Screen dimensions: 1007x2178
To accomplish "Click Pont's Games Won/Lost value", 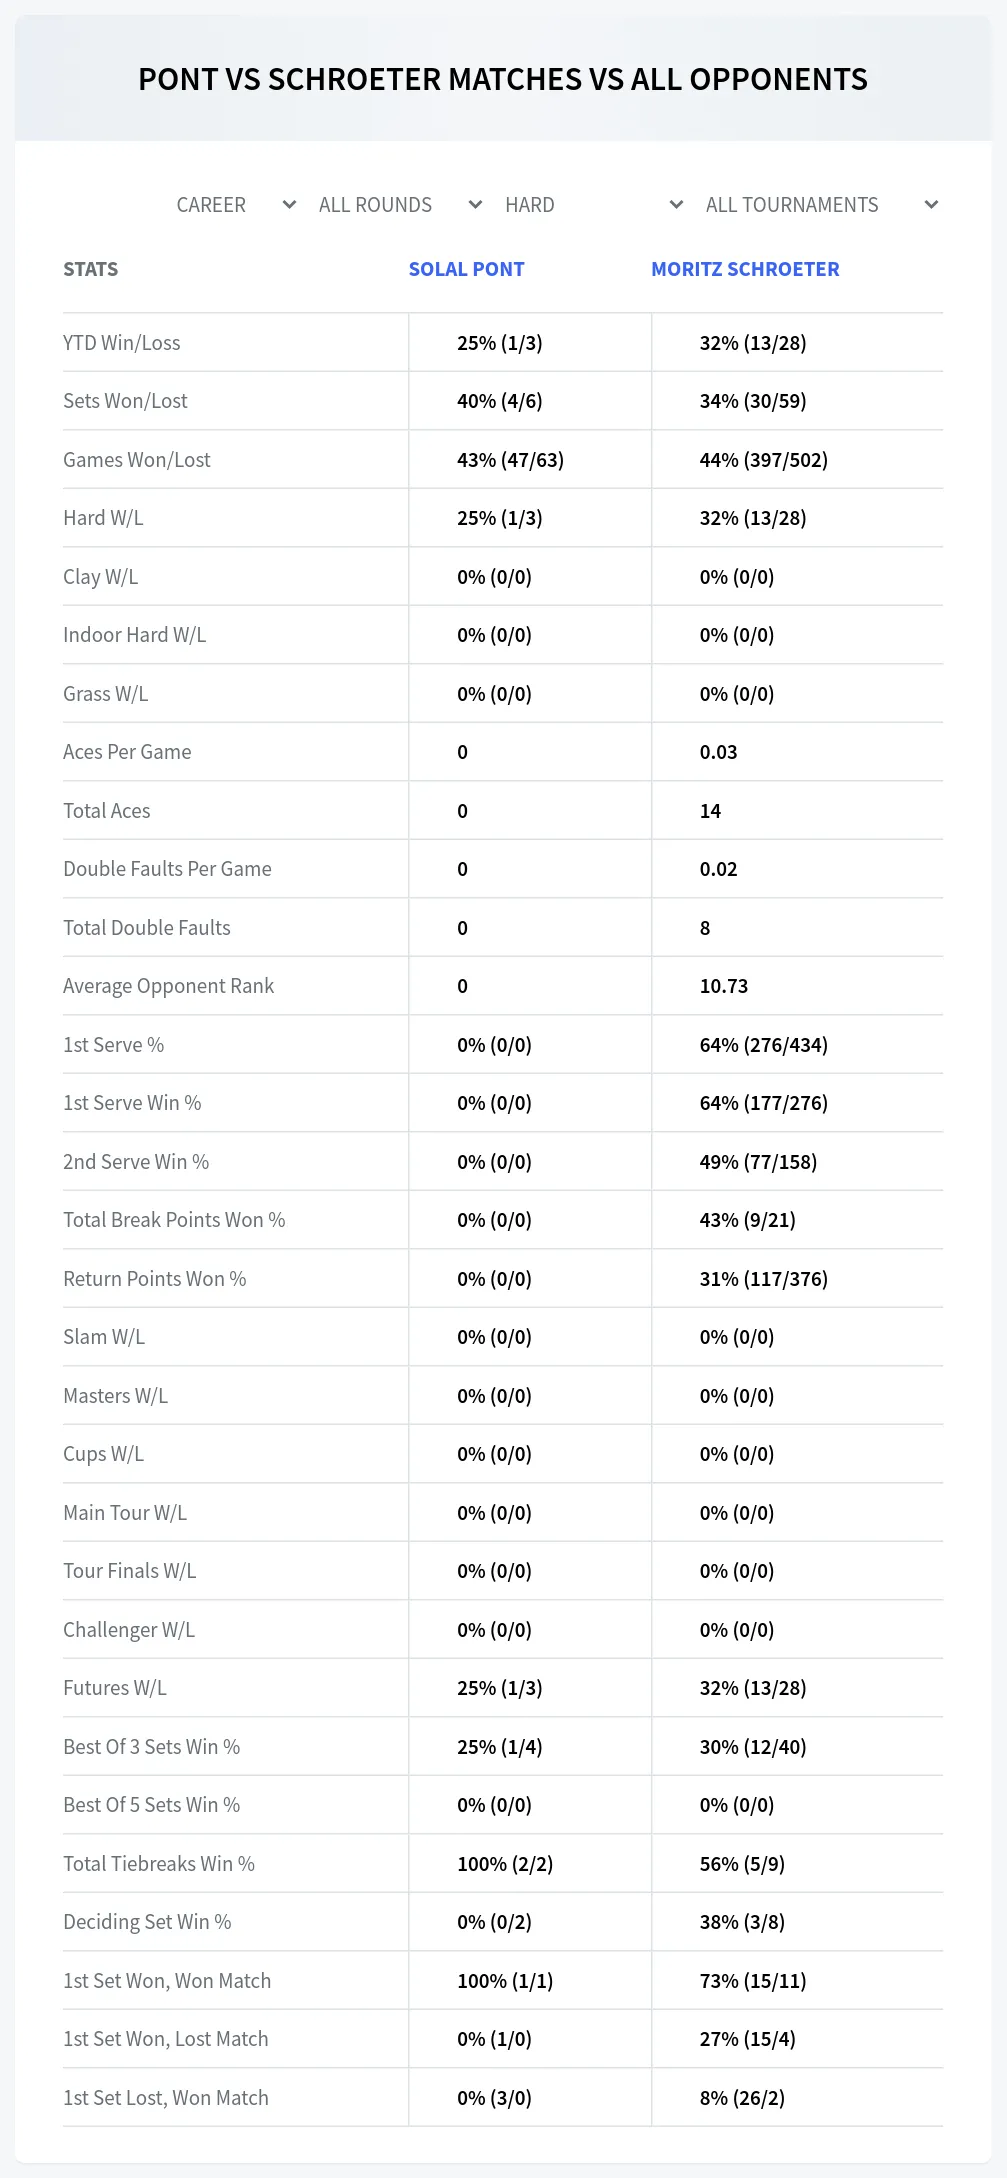I will [x=511, y=460].
